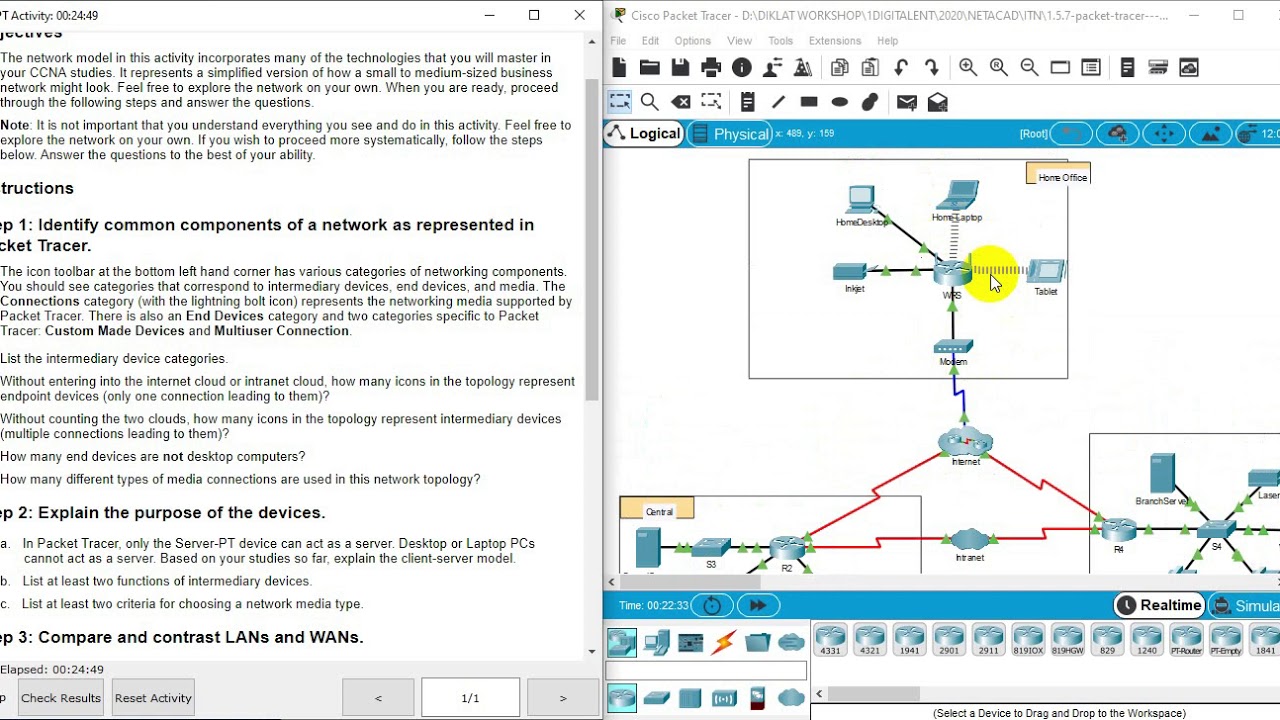1280x720 pixels.
Task: Select the Switches subcategory
Action: pyautogui.click(x=656, y=698)
